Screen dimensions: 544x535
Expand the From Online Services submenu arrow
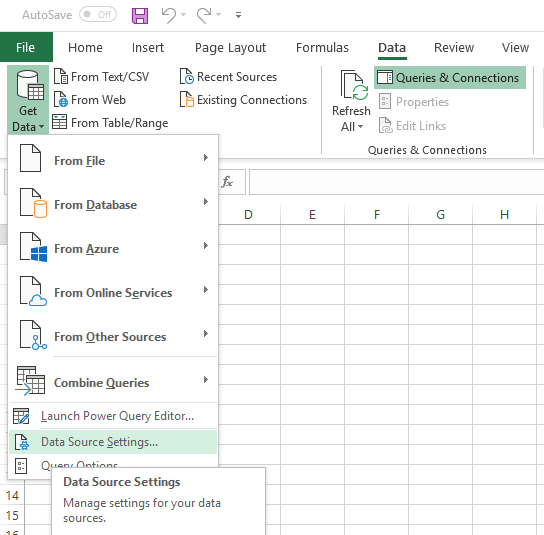point(206,290)
